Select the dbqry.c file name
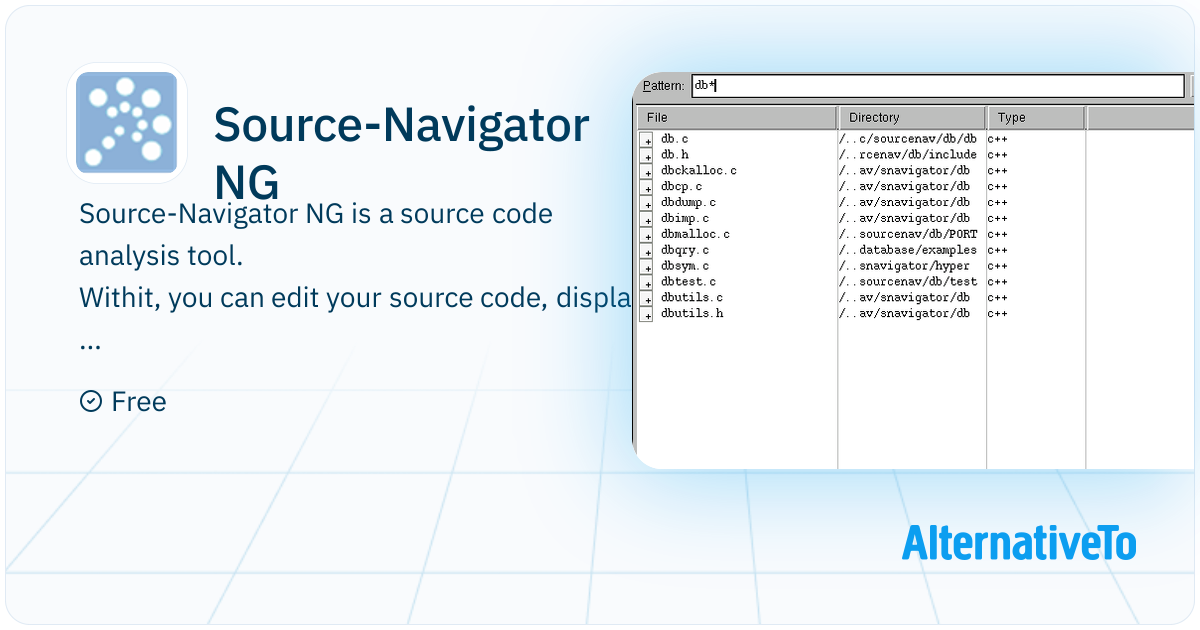Screen dimensions: 1200x630 [685, 250]
